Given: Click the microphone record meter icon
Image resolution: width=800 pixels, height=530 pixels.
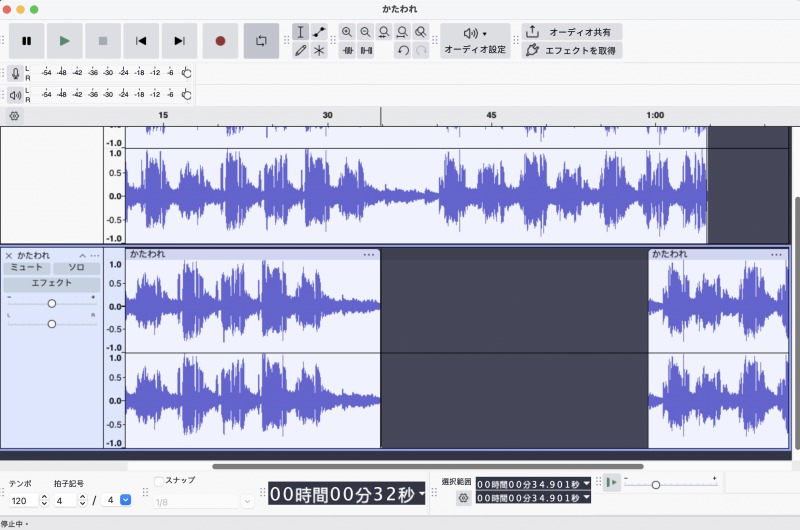Looking at the screenshot, I should (15, 73).
